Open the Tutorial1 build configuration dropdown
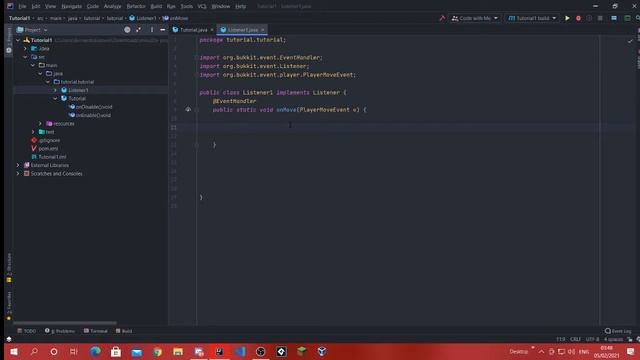This screenshot has width=640, height=360. point(532,18)
